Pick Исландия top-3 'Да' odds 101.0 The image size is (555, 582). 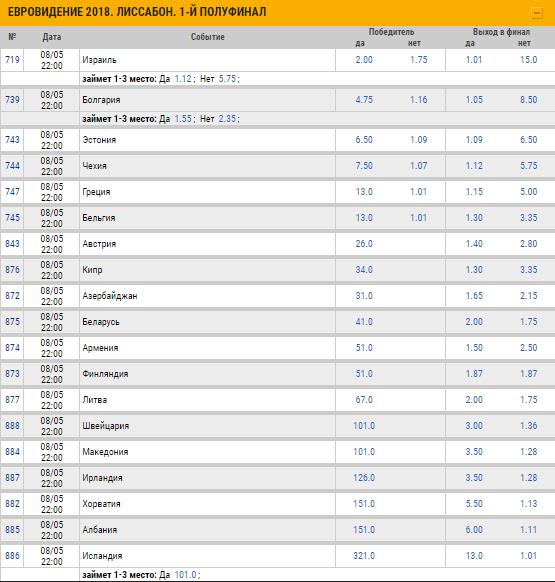coord(185,575)
